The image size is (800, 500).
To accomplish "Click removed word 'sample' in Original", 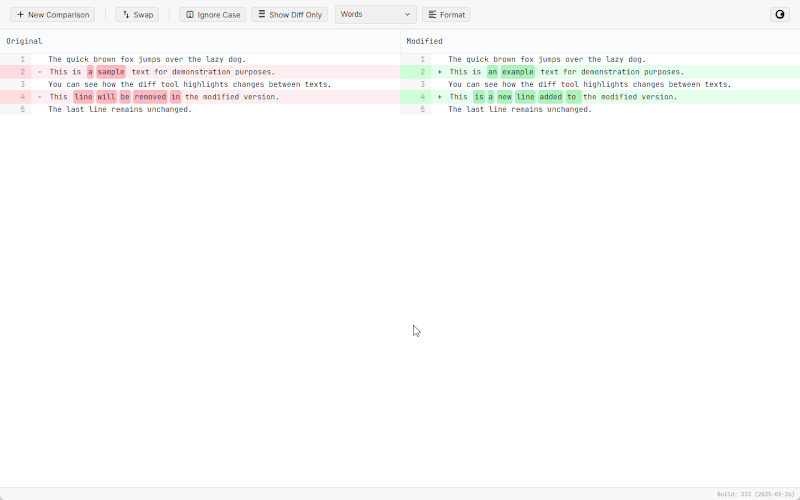I will click(111, 72).
